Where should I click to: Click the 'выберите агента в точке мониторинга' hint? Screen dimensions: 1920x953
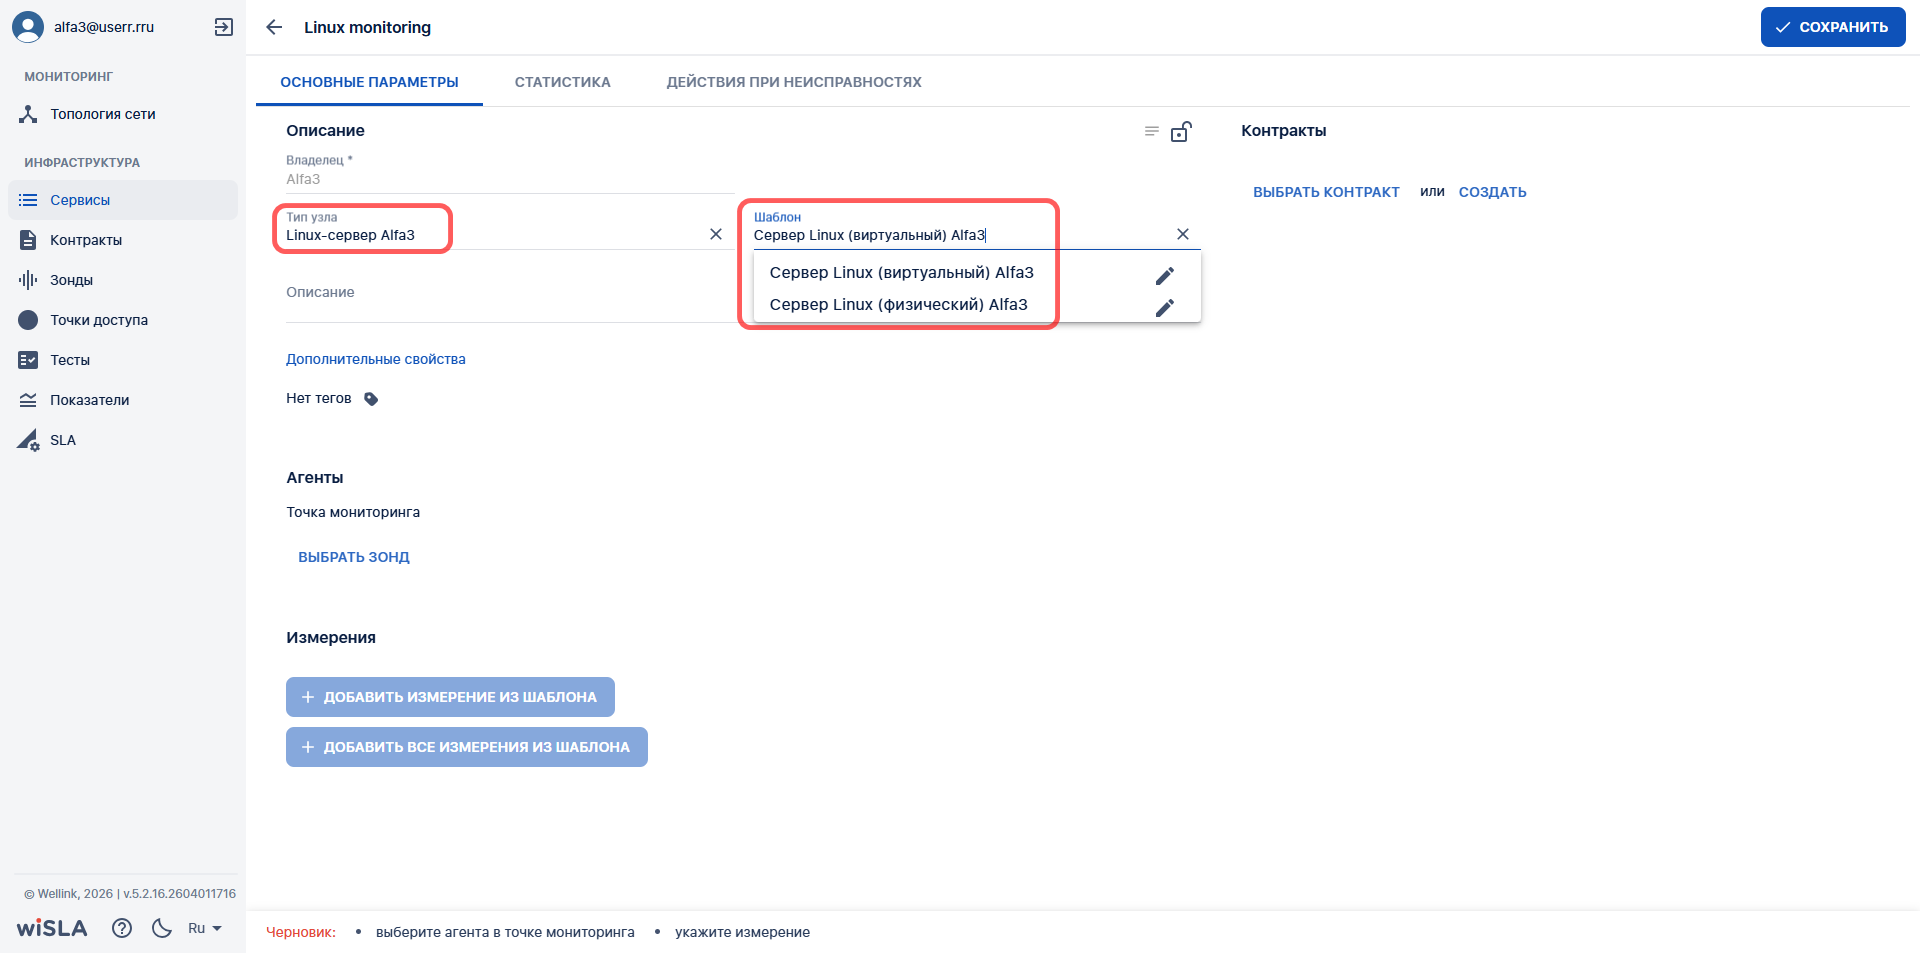click(x=505, y=932)
